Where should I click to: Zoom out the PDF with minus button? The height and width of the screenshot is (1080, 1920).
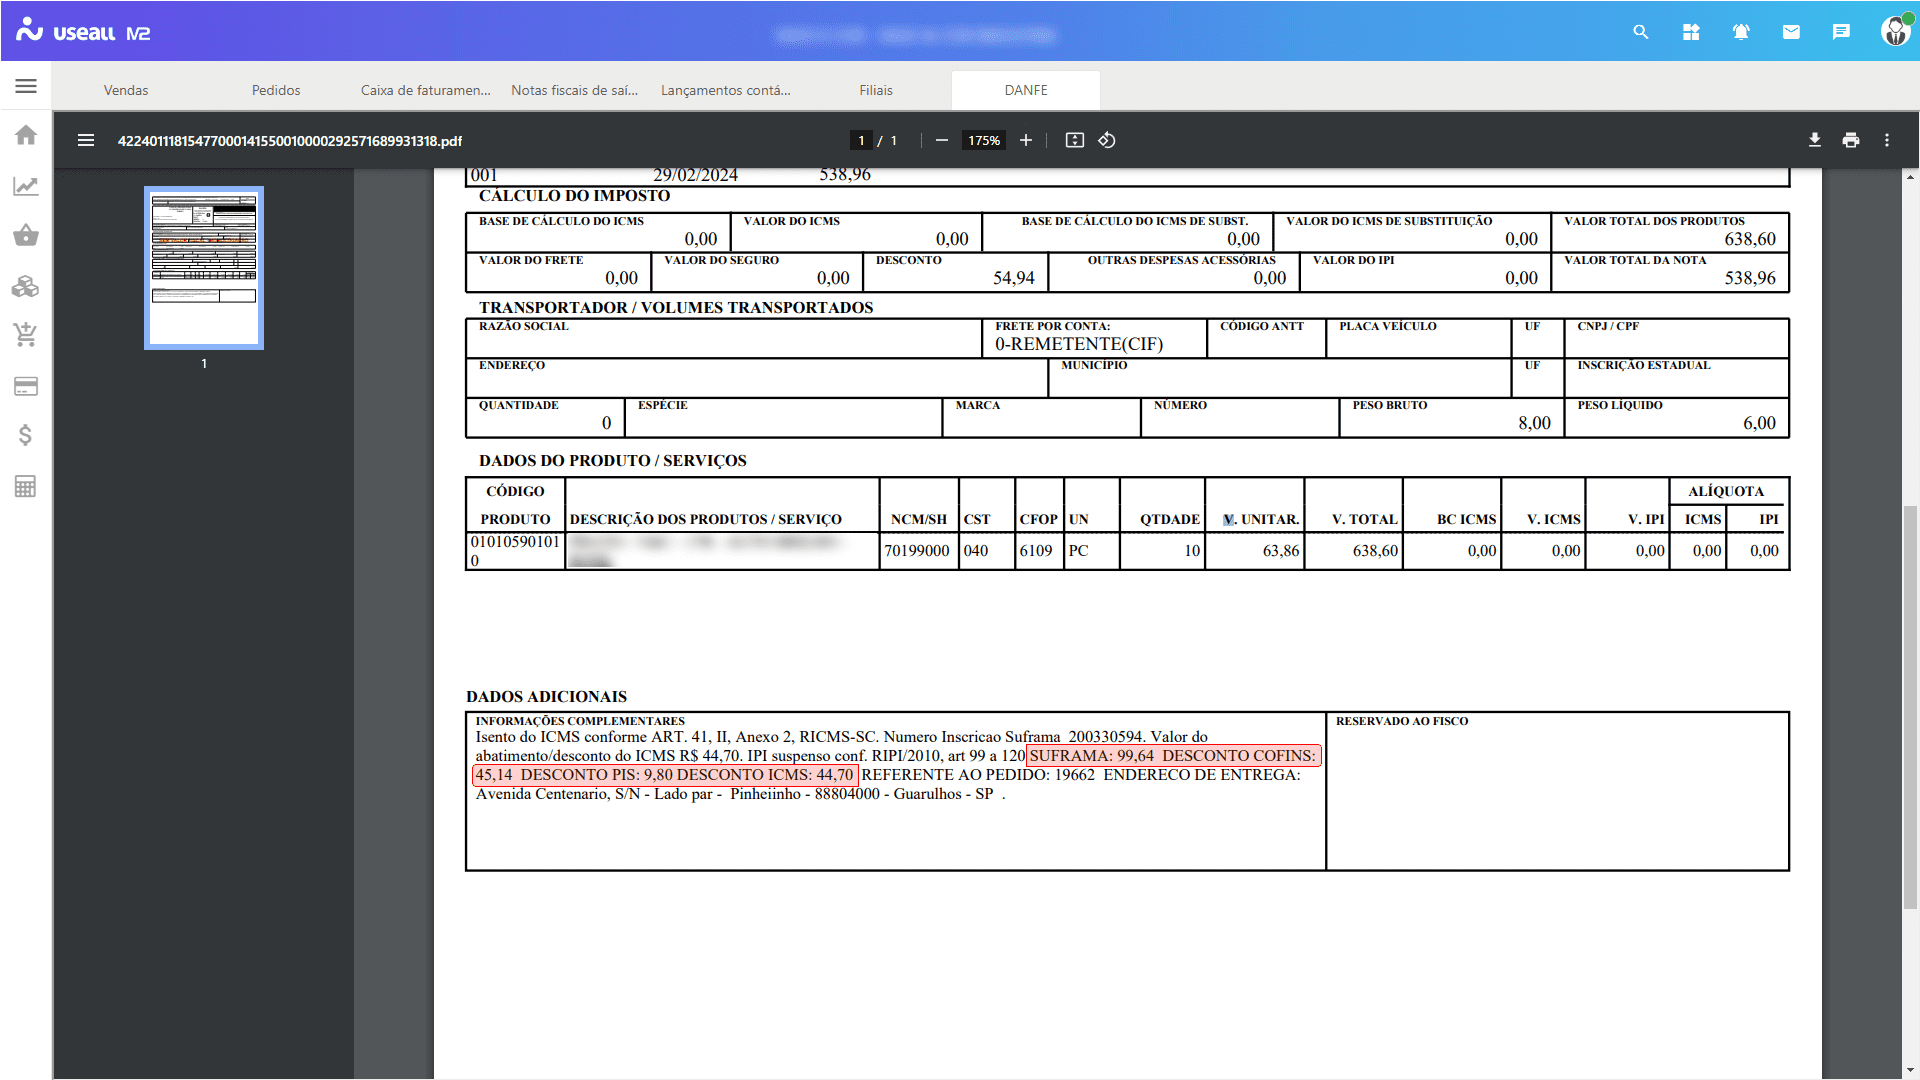942,141
